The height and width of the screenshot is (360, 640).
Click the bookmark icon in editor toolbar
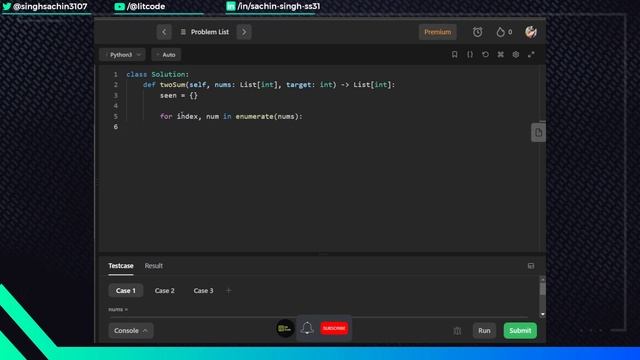click(454, 54)
